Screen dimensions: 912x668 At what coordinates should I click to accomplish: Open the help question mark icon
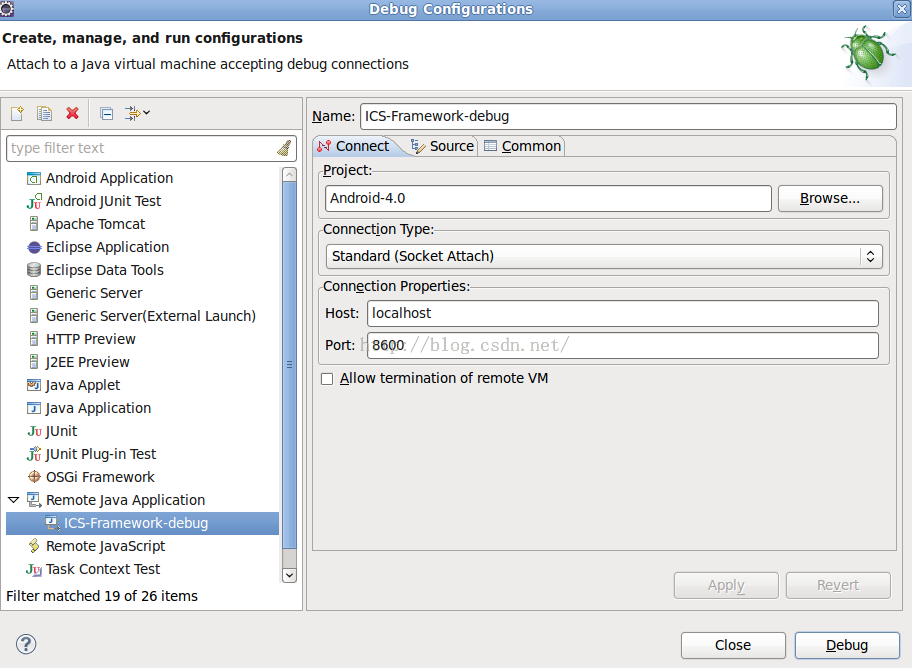(26, 644)
